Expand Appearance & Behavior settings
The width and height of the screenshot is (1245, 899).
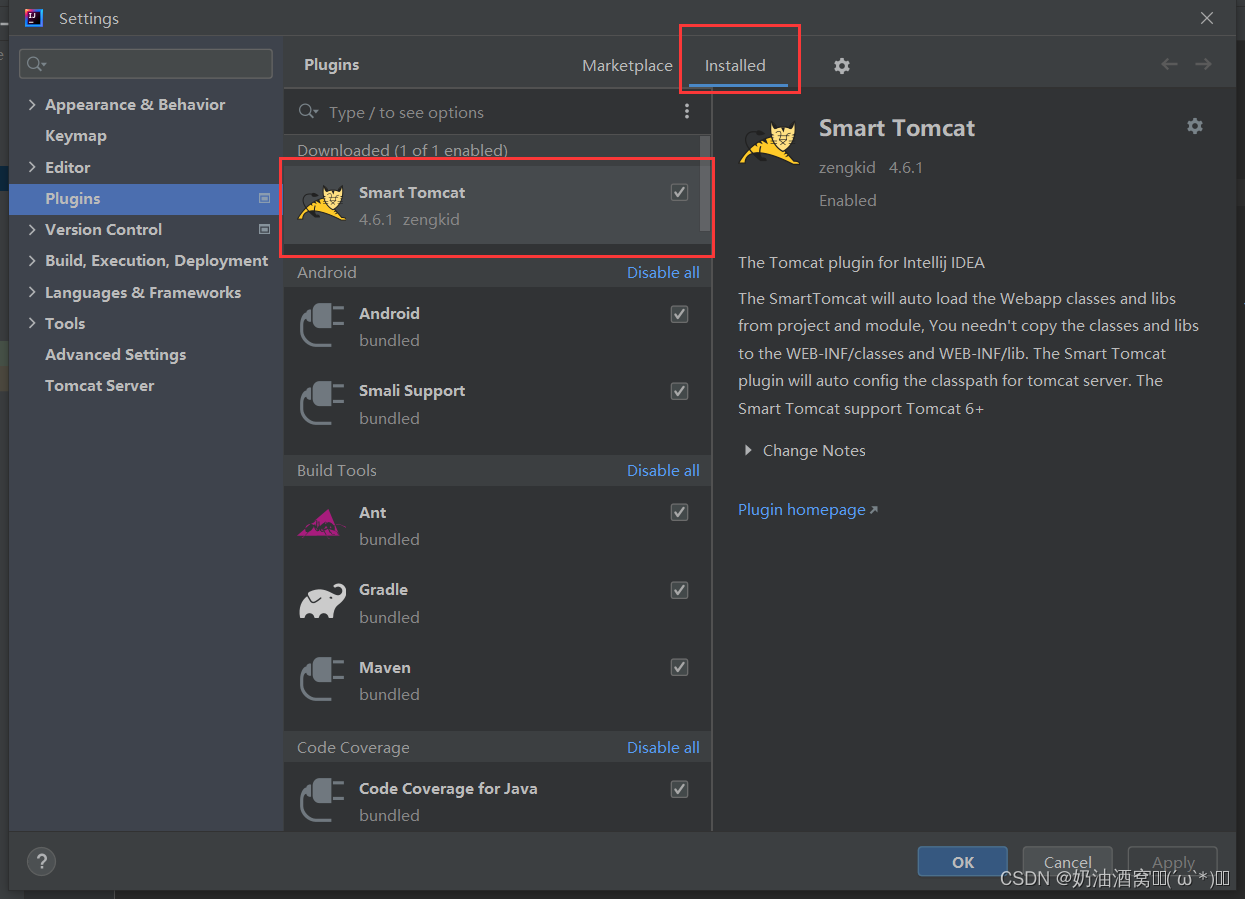32,105
